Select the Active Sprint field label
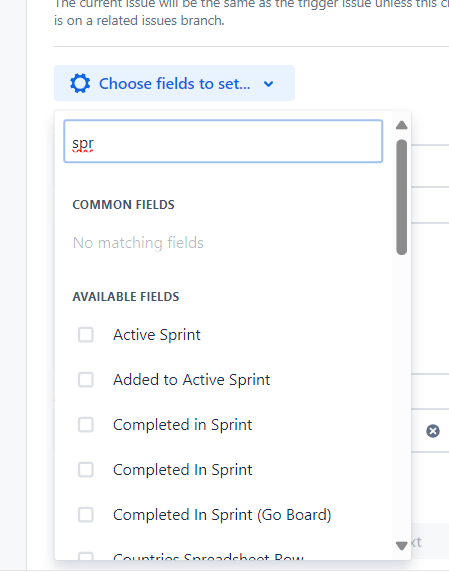Viewport: 449px width, 572px height. point(157,335)
